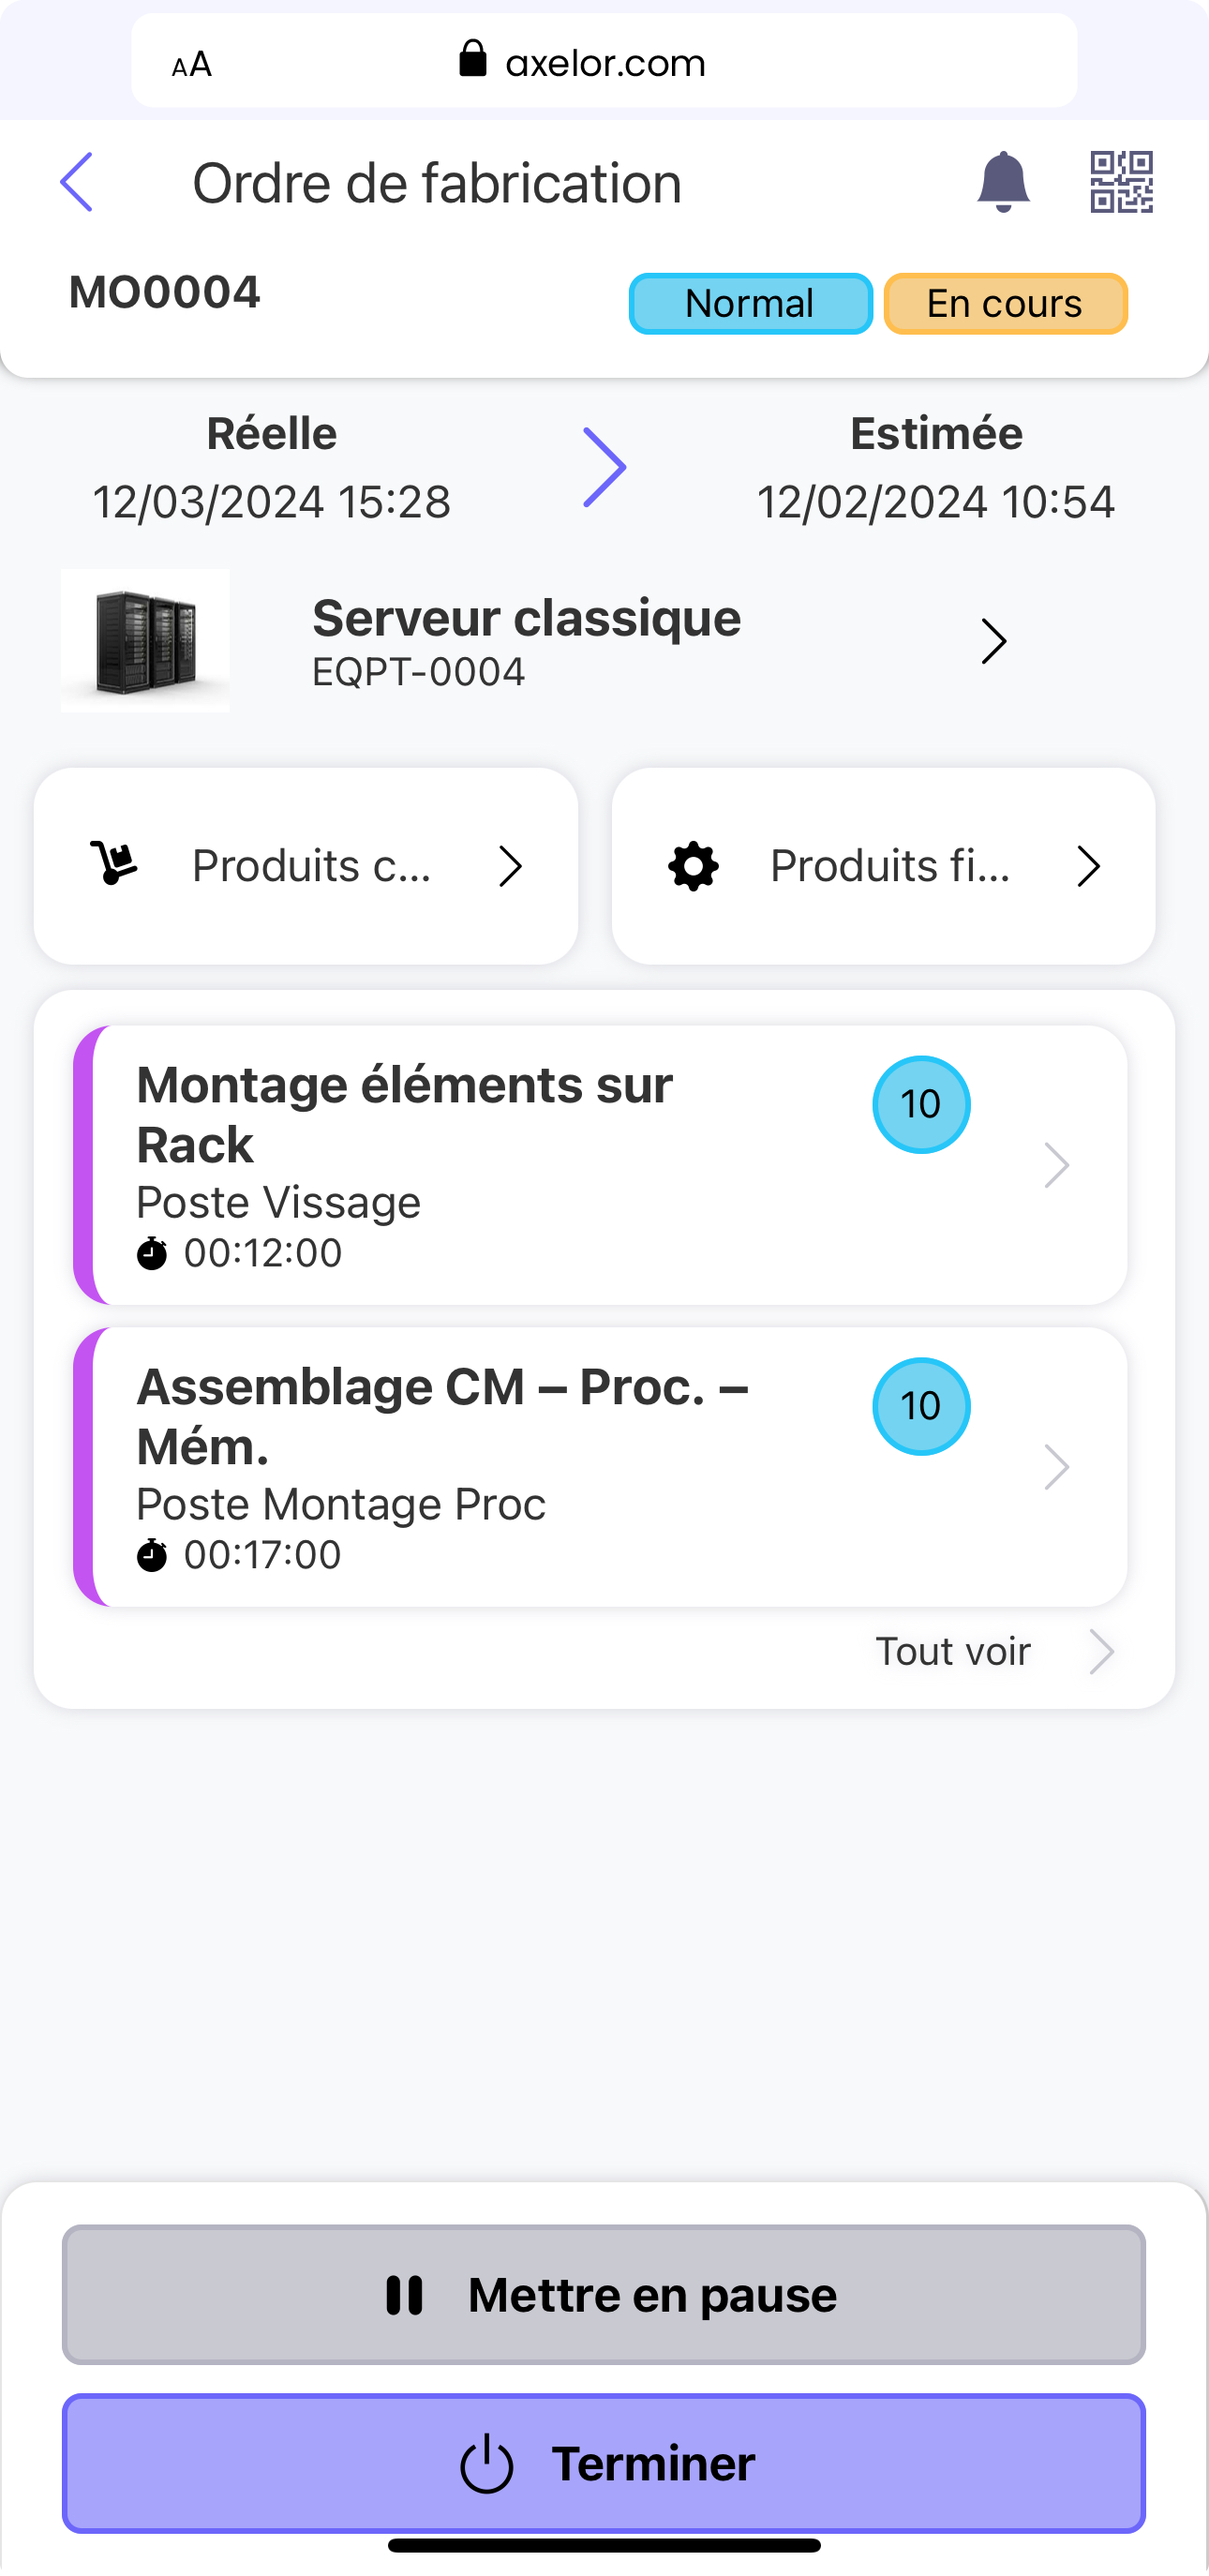Tap the lock icon in address bar
Viewport: 1209px width, 2576px height.
pyautogui.click(x=472, y=60)
